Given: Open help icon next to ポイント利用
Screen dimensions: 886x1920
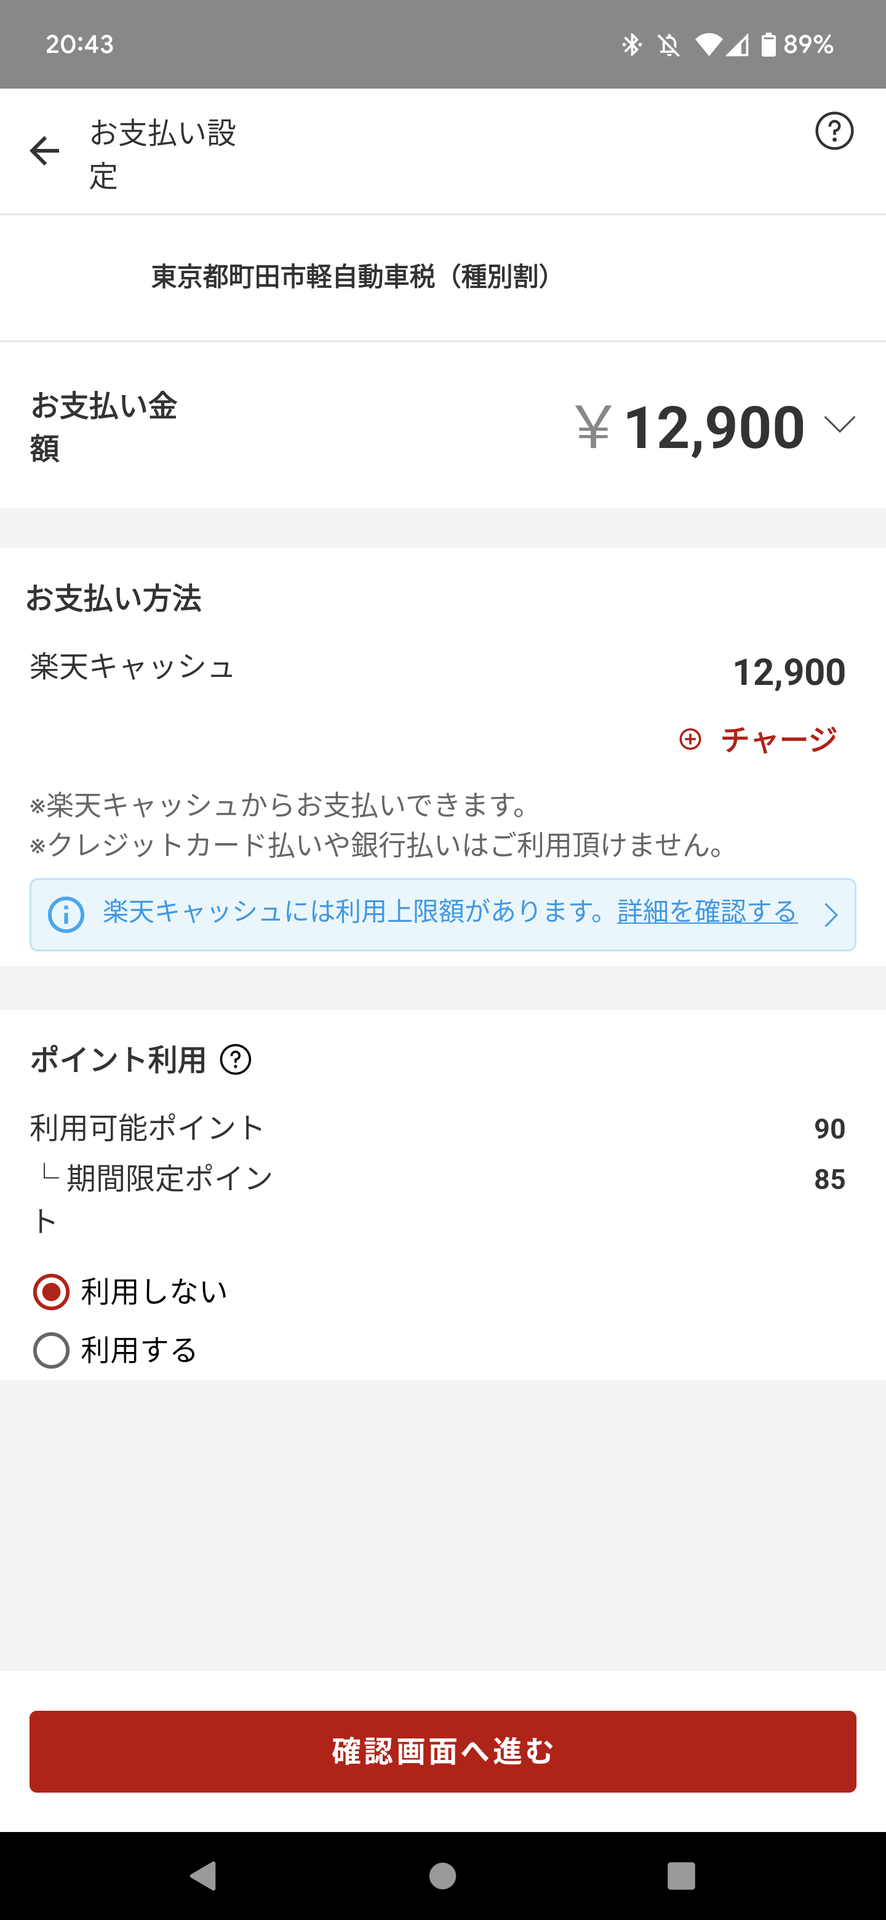Looking at the screenshot, I should (x=236, y=1059).
